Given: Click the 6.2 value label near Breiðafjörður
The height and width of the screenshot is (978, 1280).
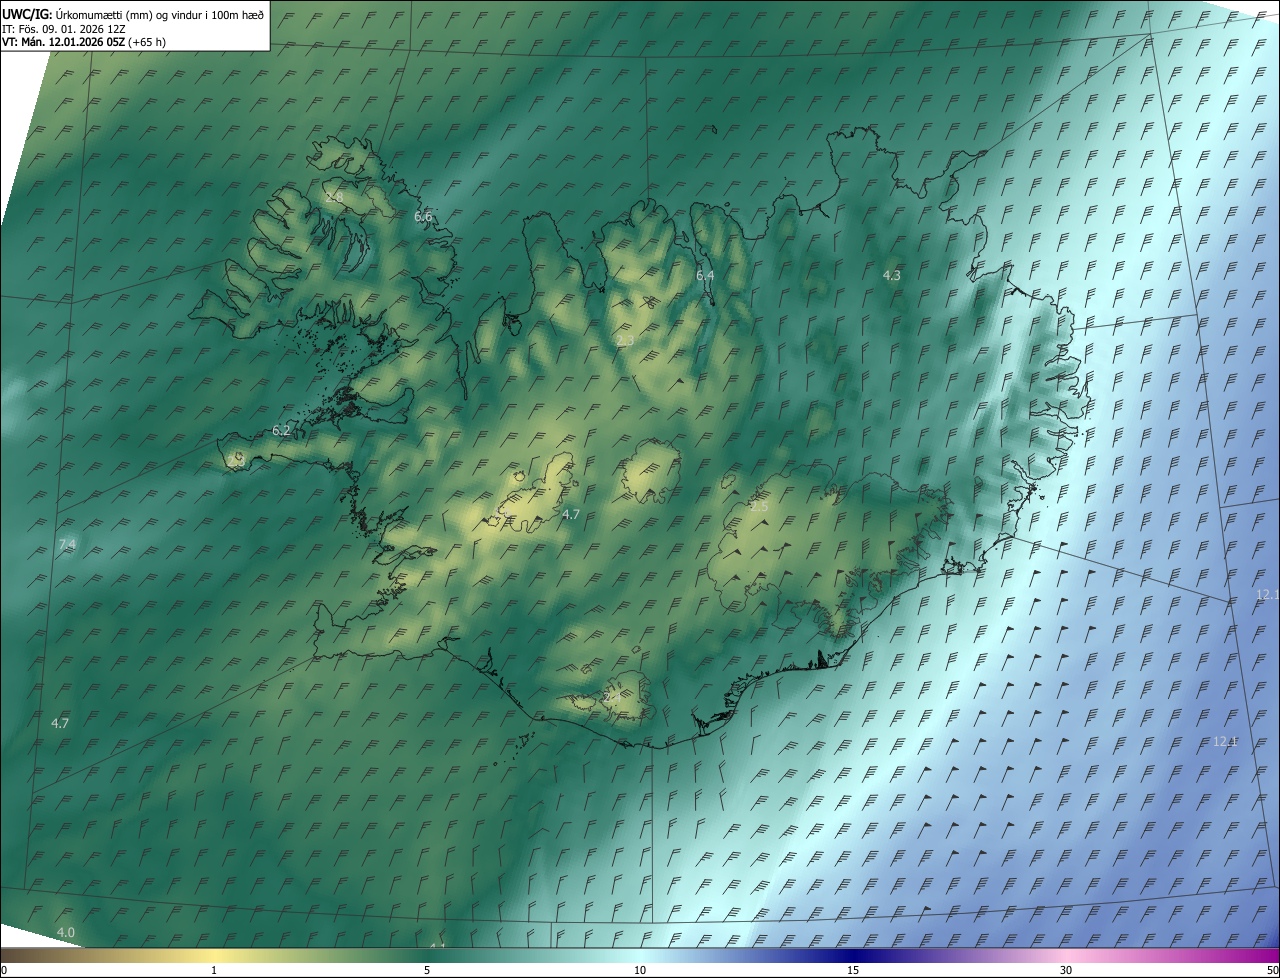Looking at the screenshot, I should 281,431.
